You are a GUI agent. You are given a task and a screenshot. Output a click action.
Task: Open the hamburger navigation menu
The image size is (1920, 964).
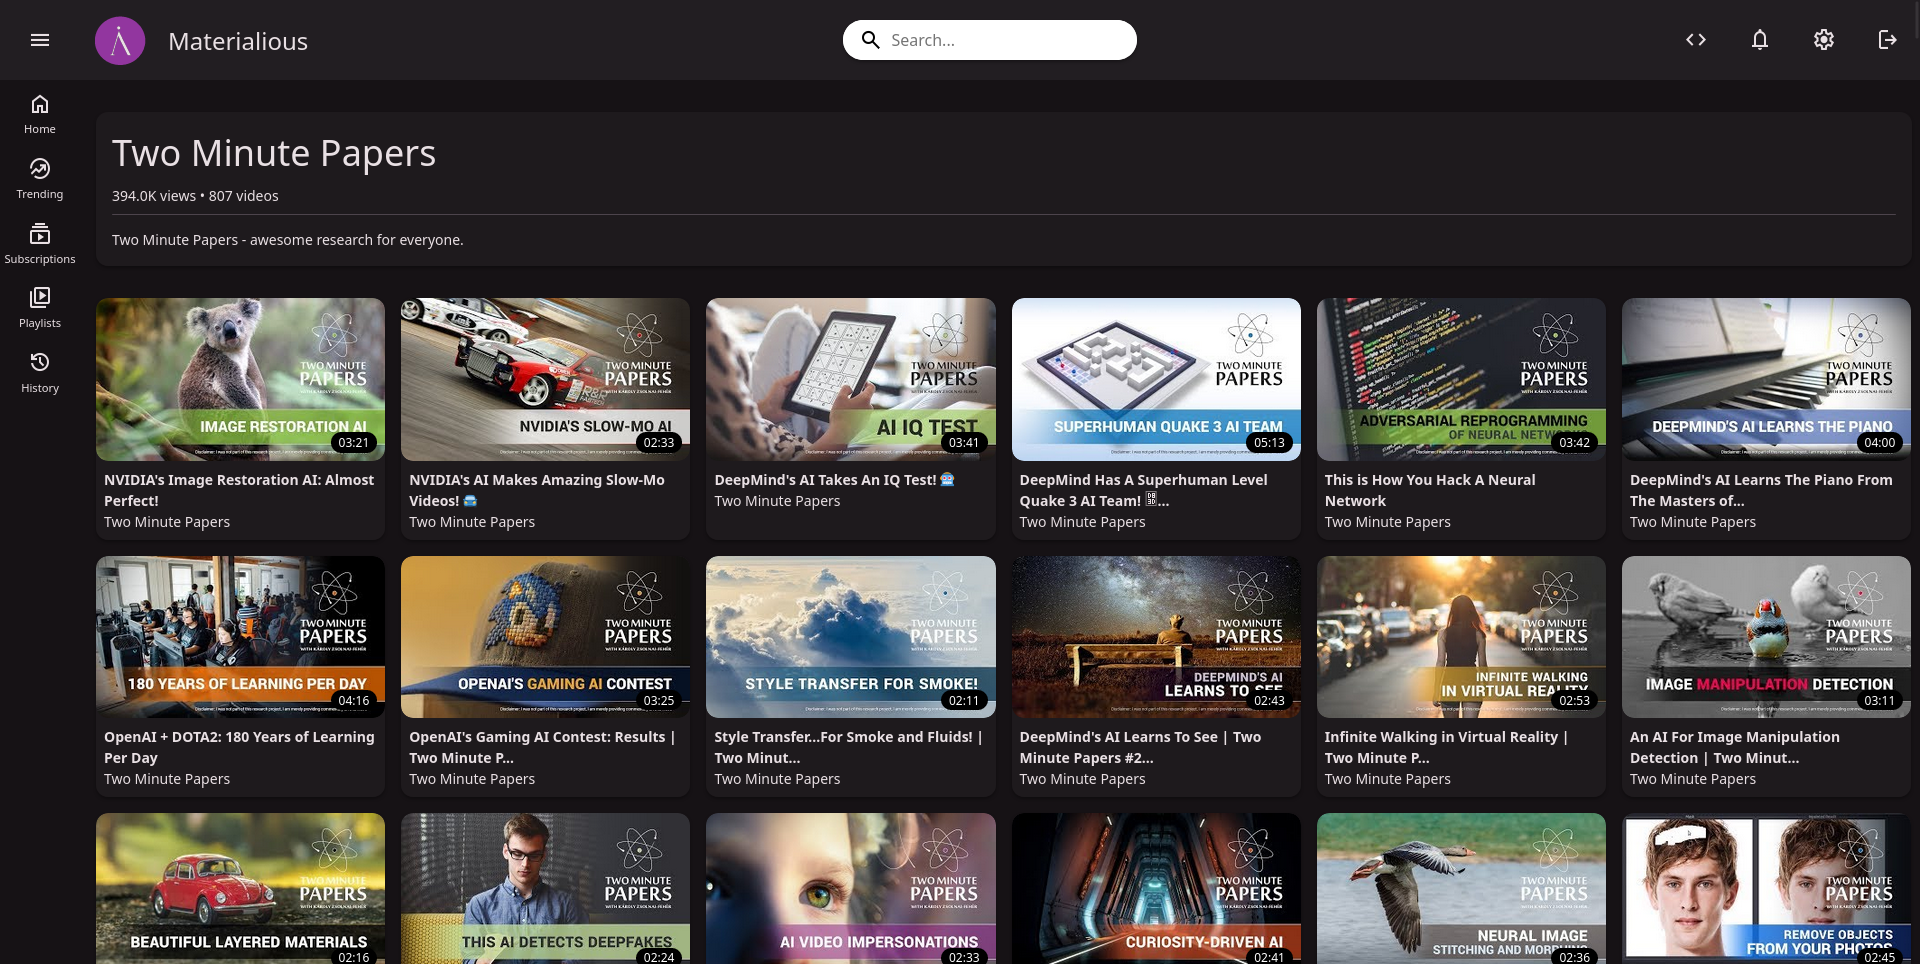pyautogui.click(x=40, y=40)
